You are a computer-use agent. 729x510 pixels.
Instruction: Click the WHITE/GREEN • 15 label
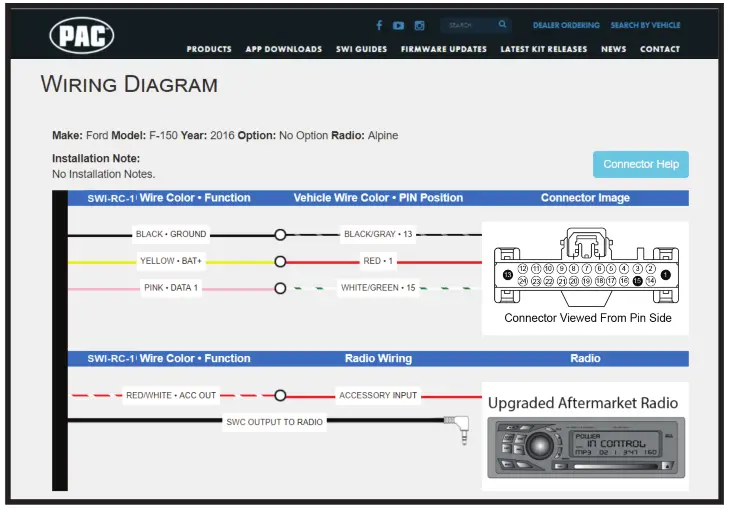point(378,288)
